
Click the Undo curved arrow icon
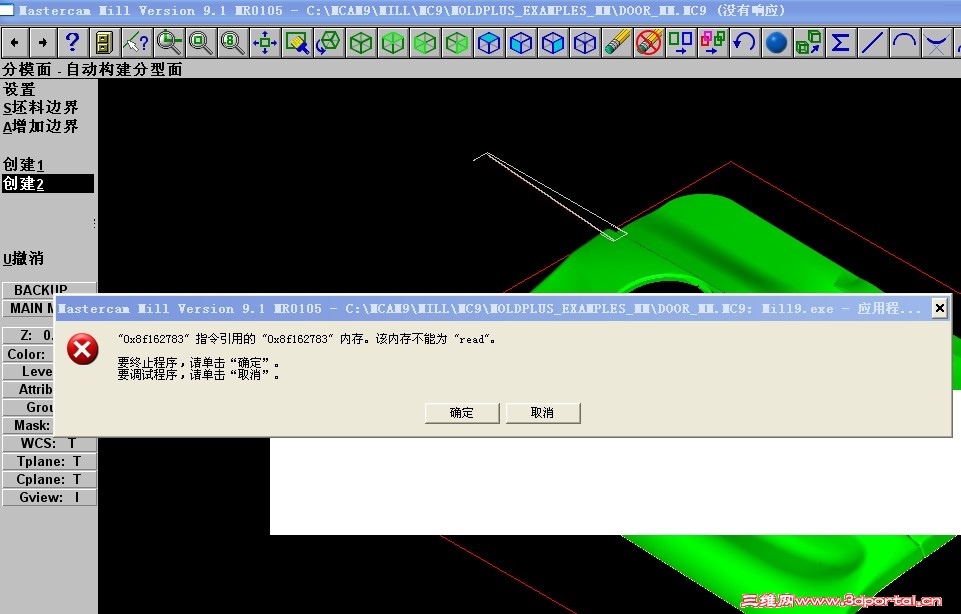pyautogui.click(x=745, y=42)
